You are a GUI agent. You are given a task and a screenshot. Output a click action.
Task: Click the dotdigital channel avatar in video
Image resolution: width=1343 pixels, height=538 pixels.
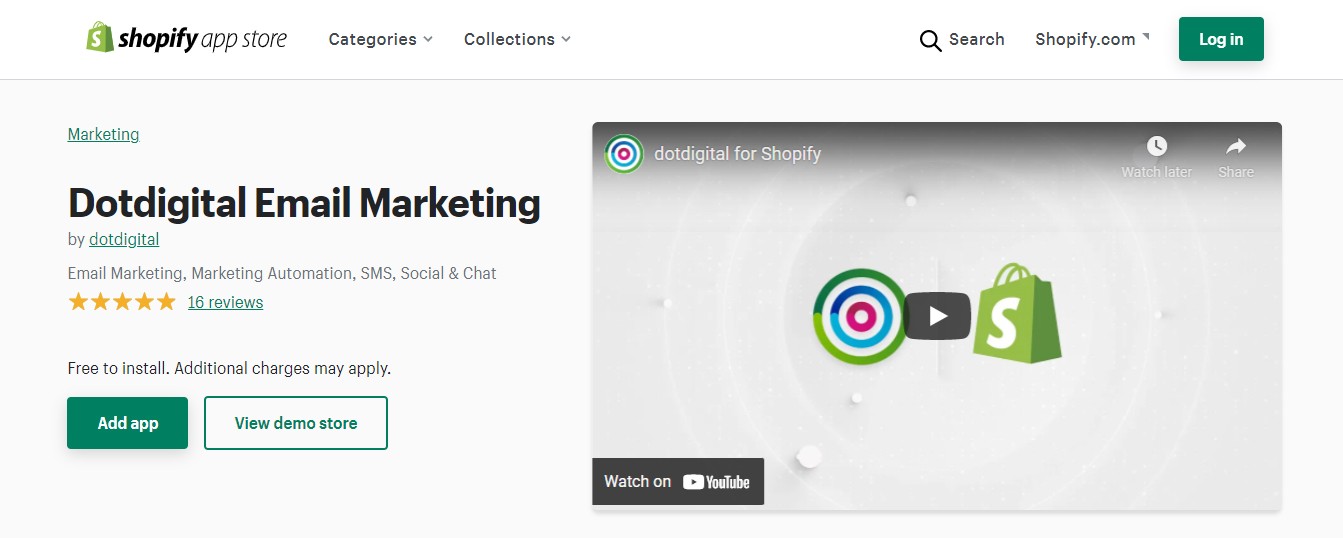(624, 154)
